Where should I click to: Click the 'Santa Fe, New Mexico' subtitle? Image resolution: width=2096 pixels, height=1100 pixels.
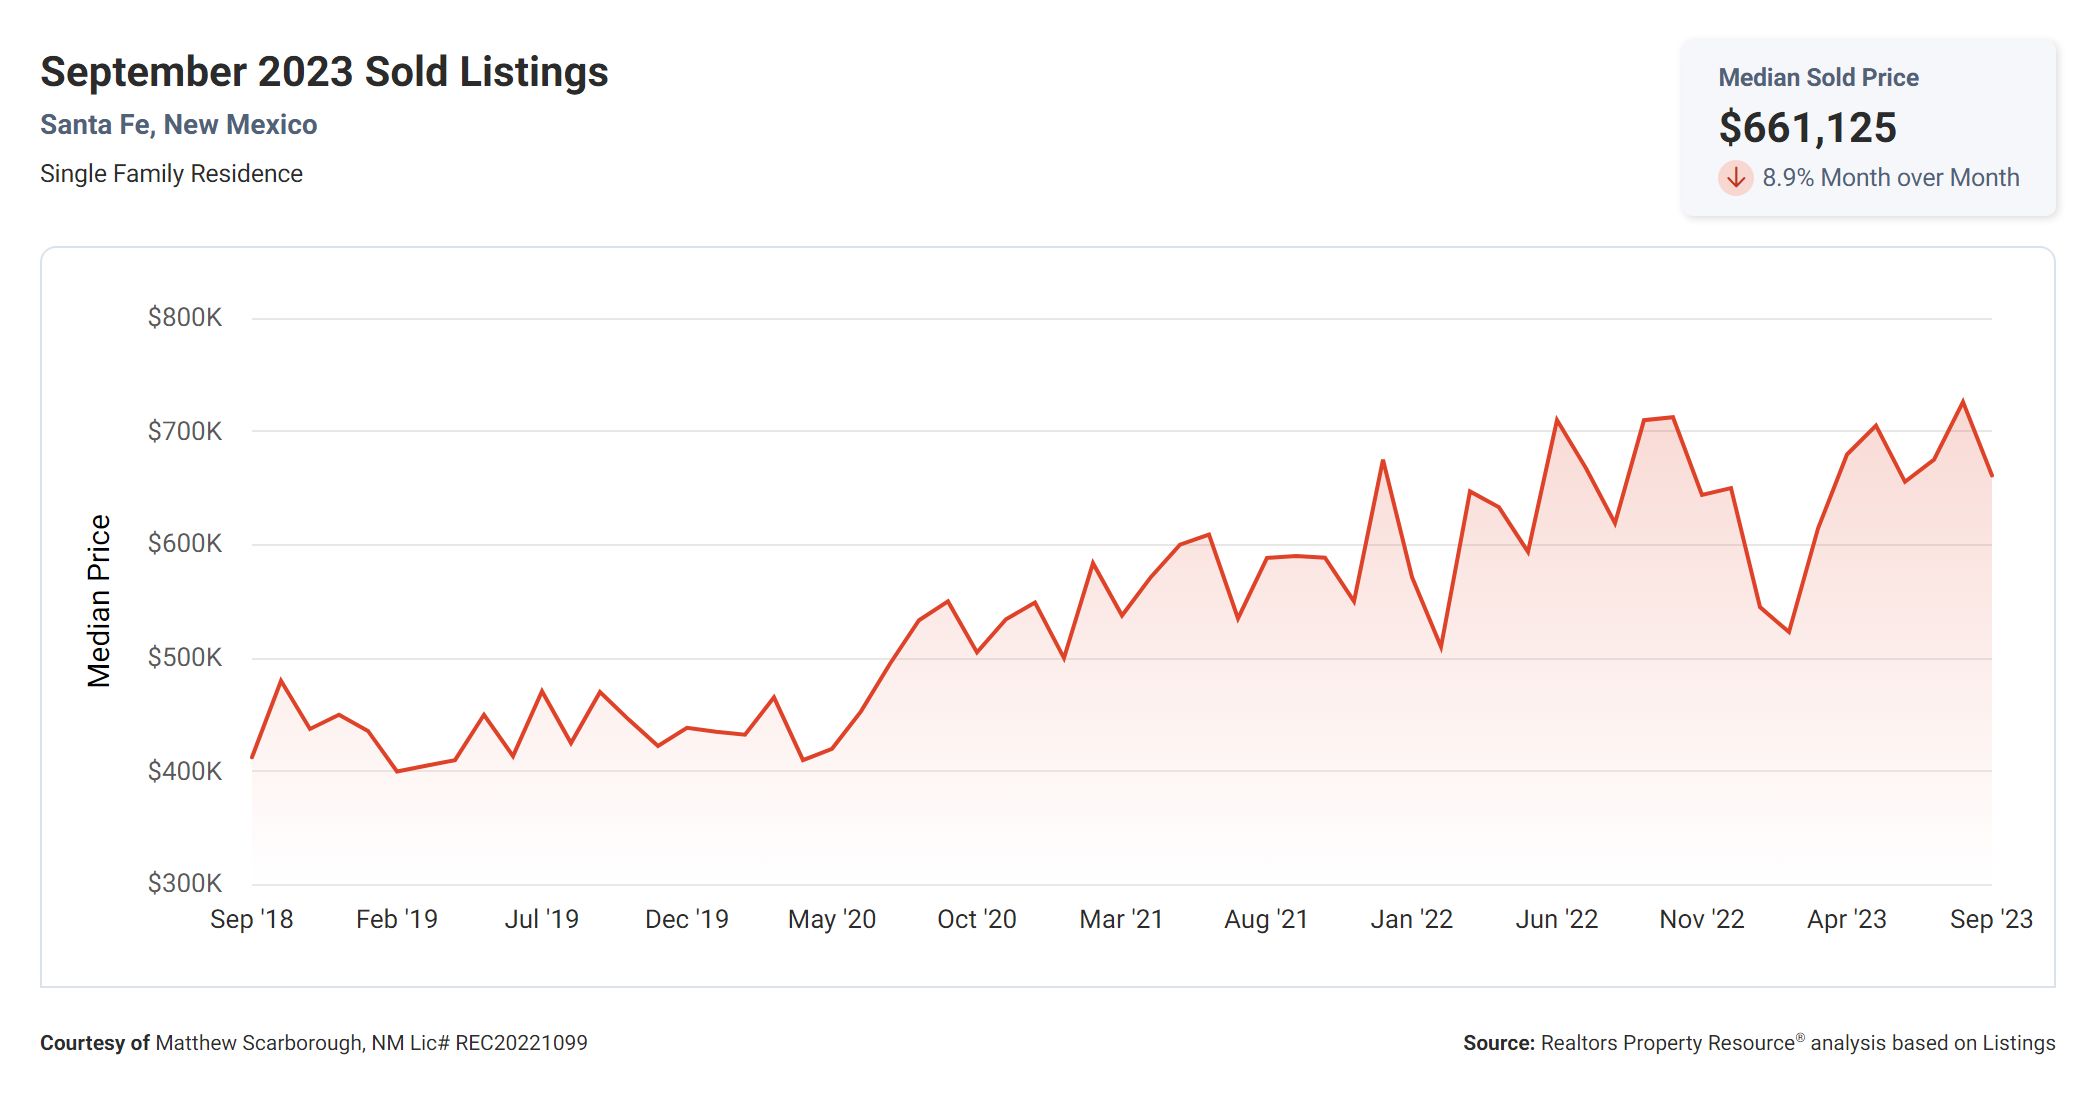[x=178, y=125]
